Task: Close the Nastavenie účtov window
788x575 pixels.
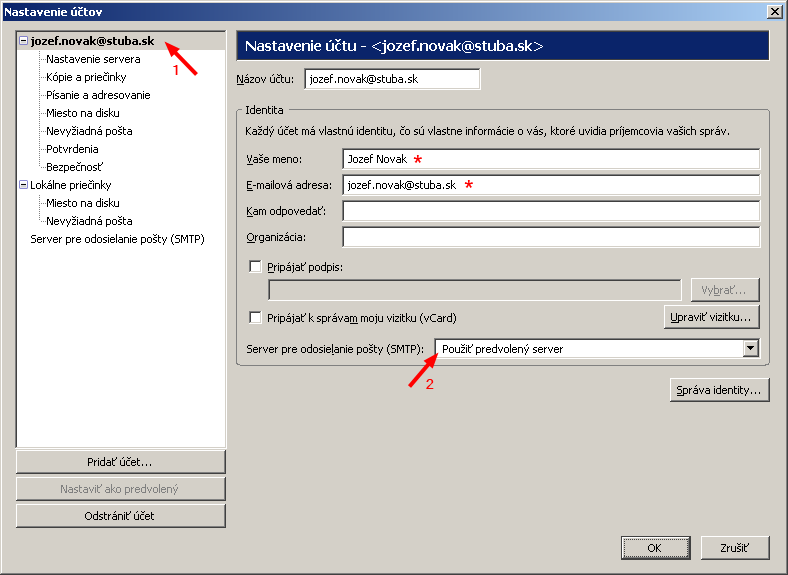Action: pyautogui.click(x=773, y=11)
